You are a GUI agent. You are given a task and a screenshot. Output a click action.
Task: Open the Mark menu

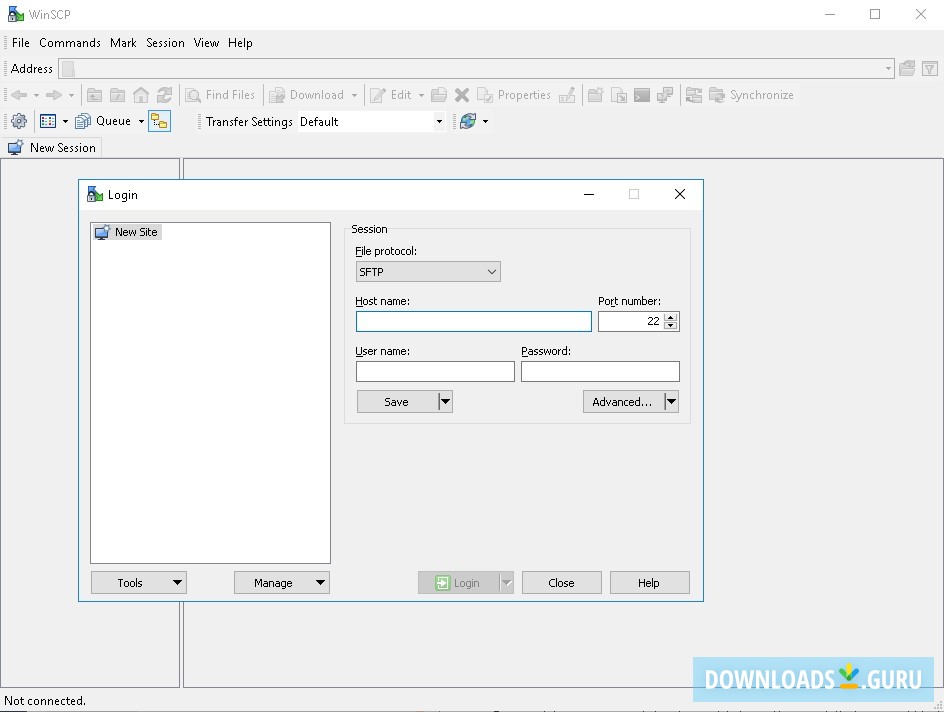(123, 43)
